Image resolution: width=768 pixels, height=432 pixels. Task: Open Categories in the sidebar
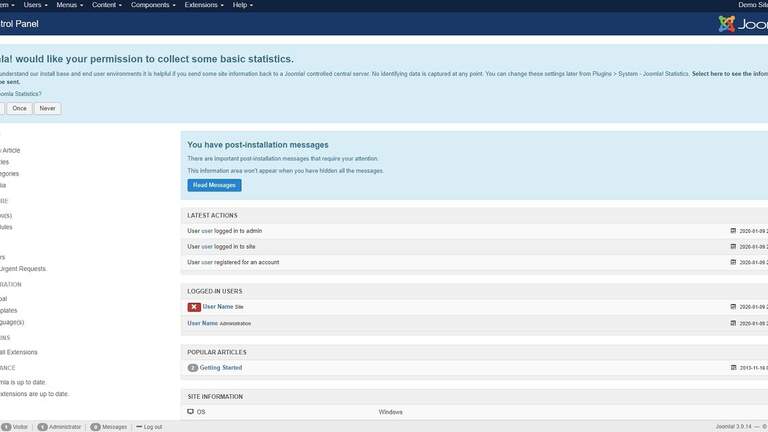tap(9, 174)
